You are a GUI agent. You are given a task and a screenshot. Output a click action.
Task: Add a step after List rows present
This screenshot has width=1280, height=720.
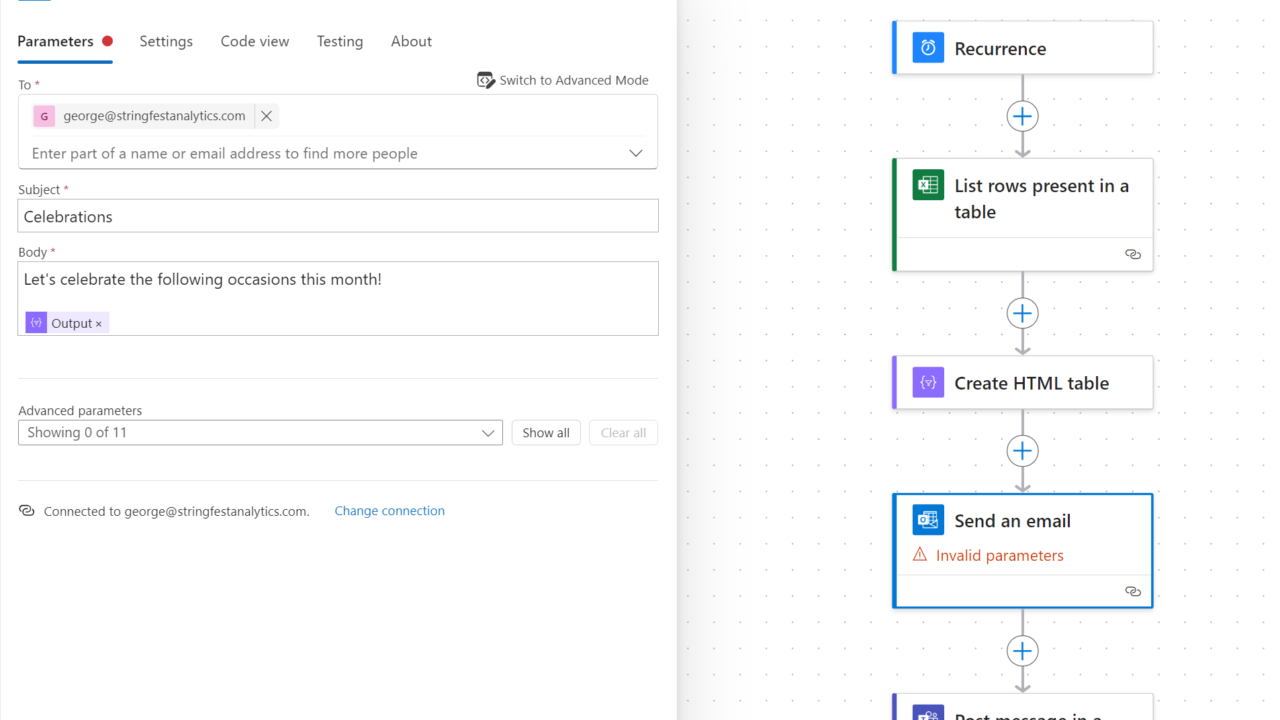coord(1022,313)
